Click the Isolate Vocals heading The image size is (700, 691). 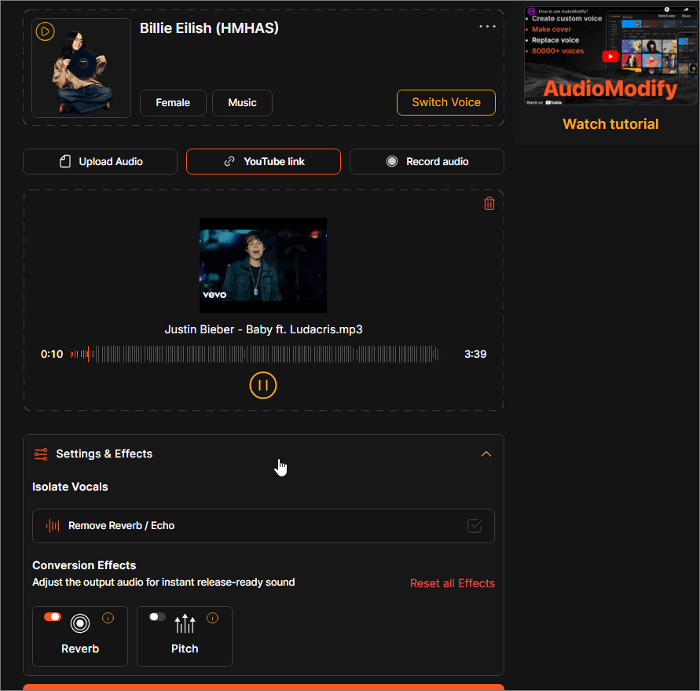70,487
